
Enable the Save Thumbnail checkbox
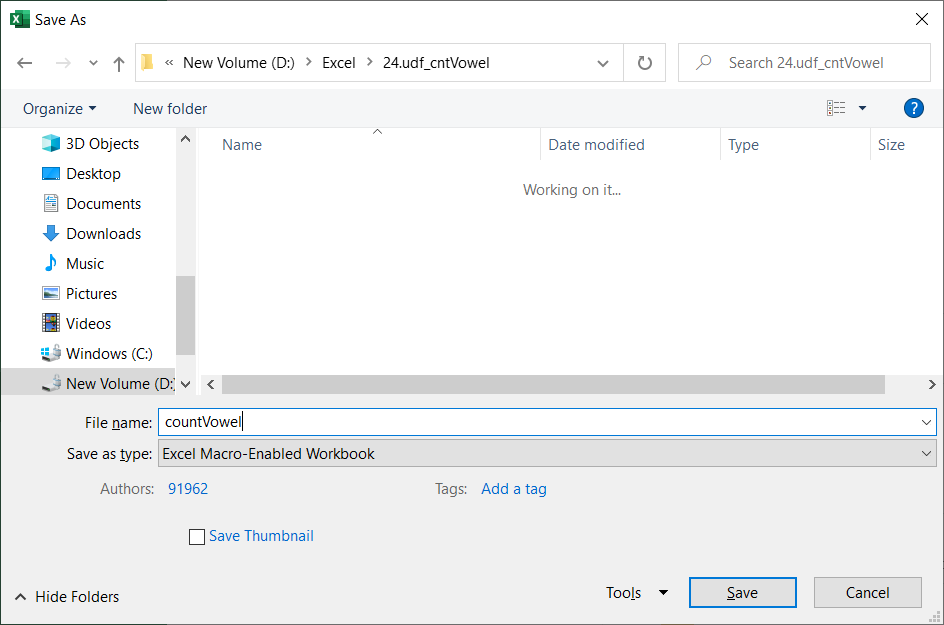click(x=197, y=537)
